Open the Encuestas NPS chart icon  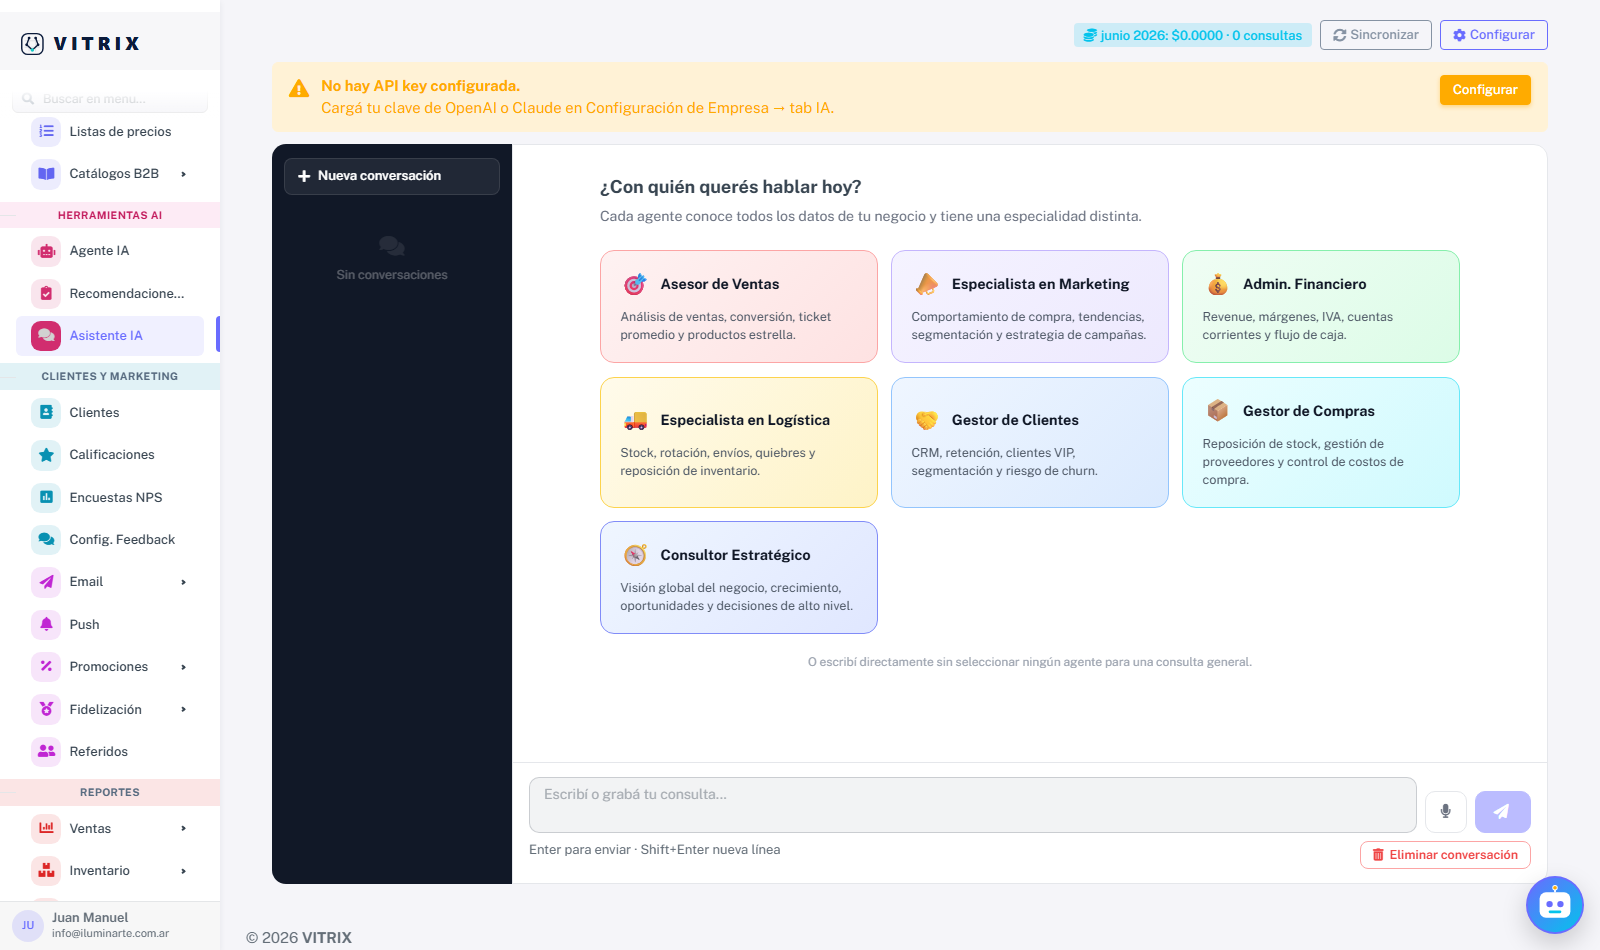[x=46, y=497]
